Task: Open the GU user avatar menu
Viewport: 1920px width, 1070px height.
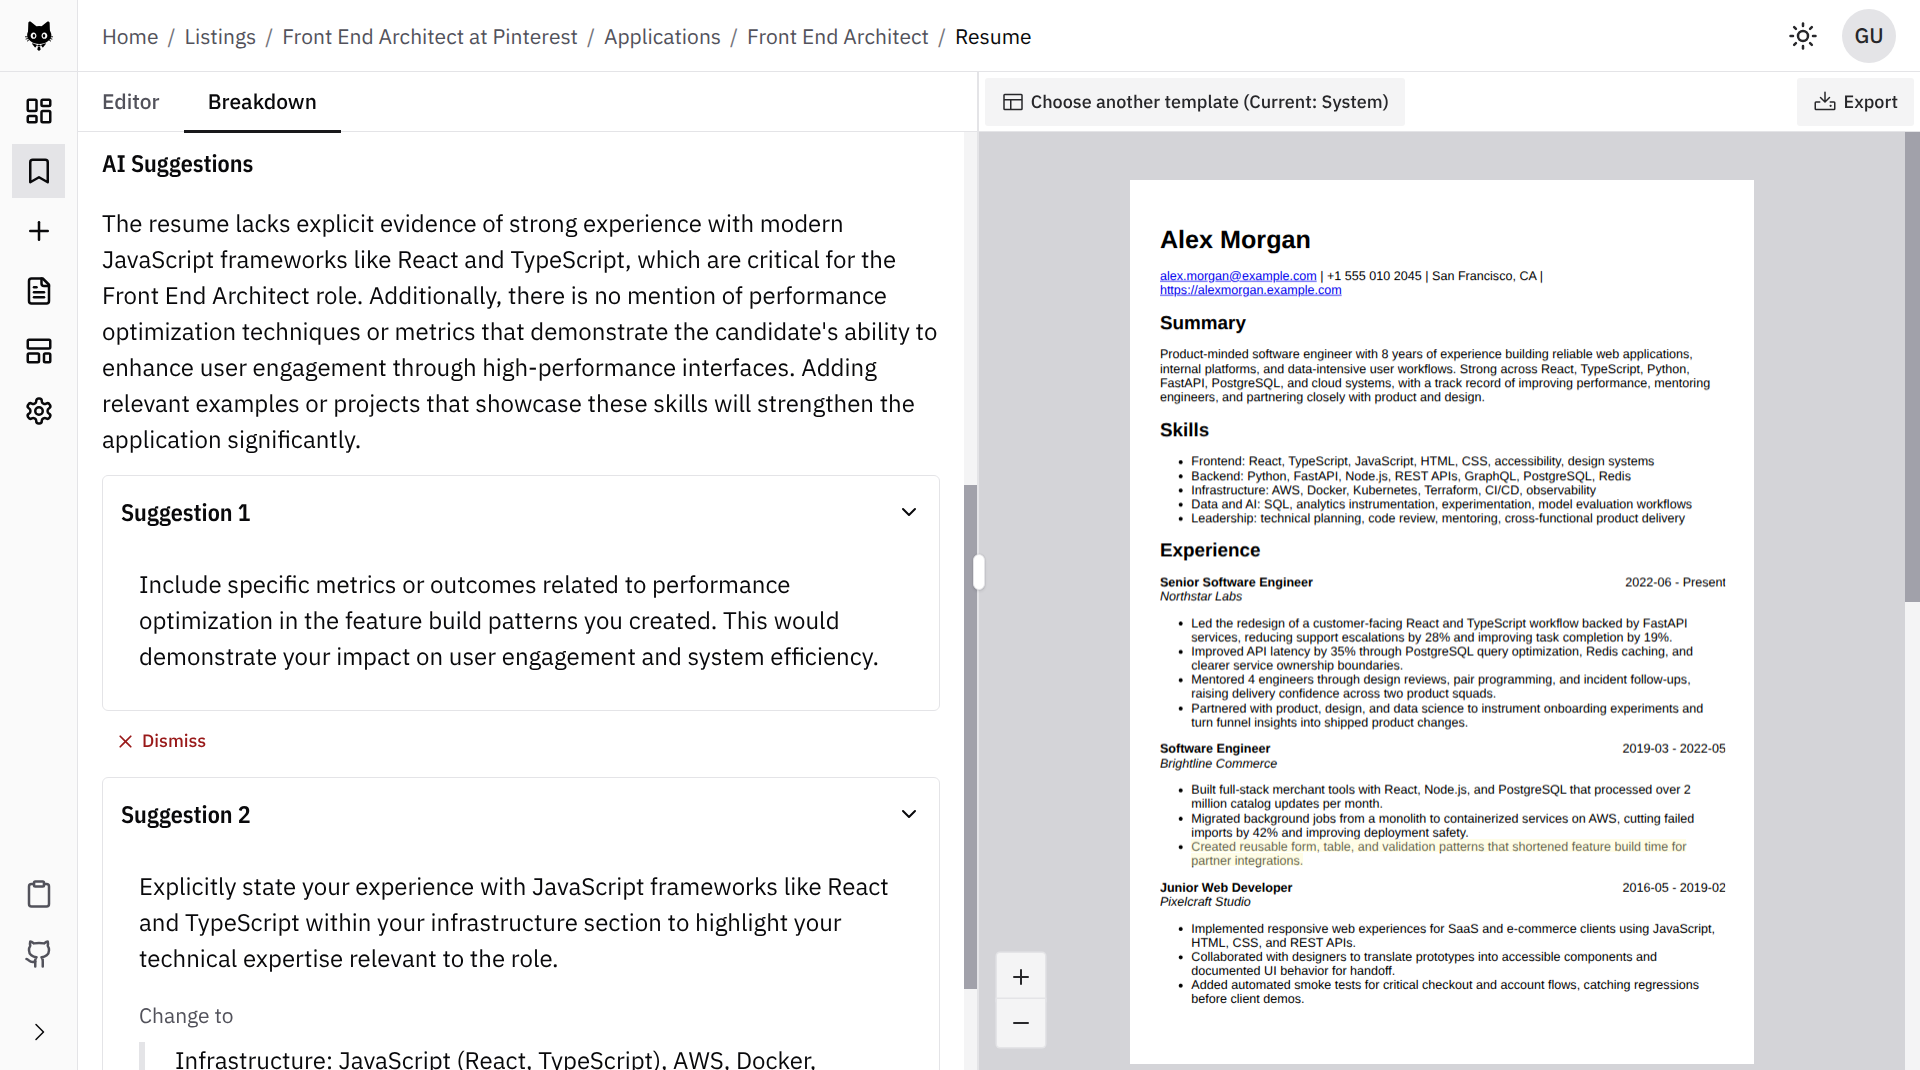Action: [1868, 37]
